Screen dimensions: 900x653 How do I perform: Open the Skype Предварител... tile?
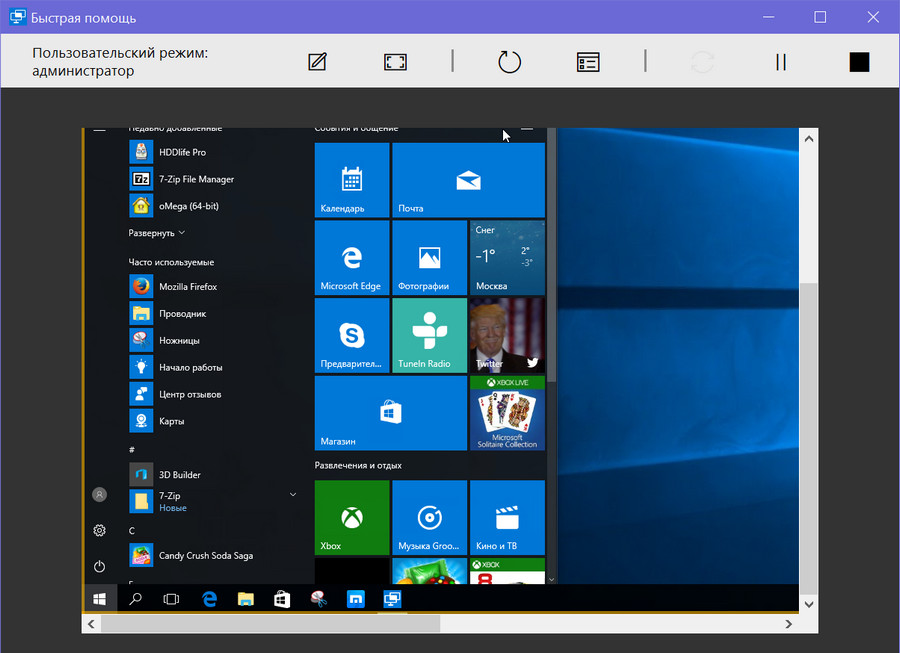[352, 335]
